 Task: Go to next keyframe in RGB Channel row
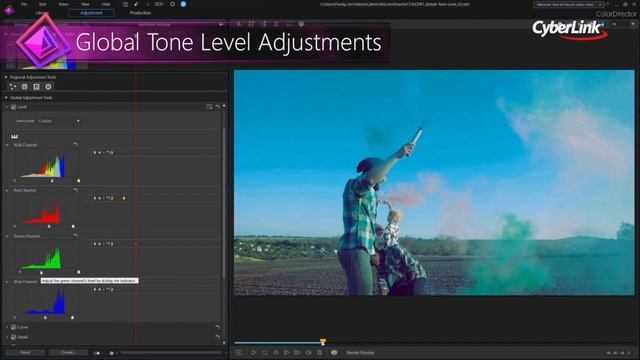point(112,153)
